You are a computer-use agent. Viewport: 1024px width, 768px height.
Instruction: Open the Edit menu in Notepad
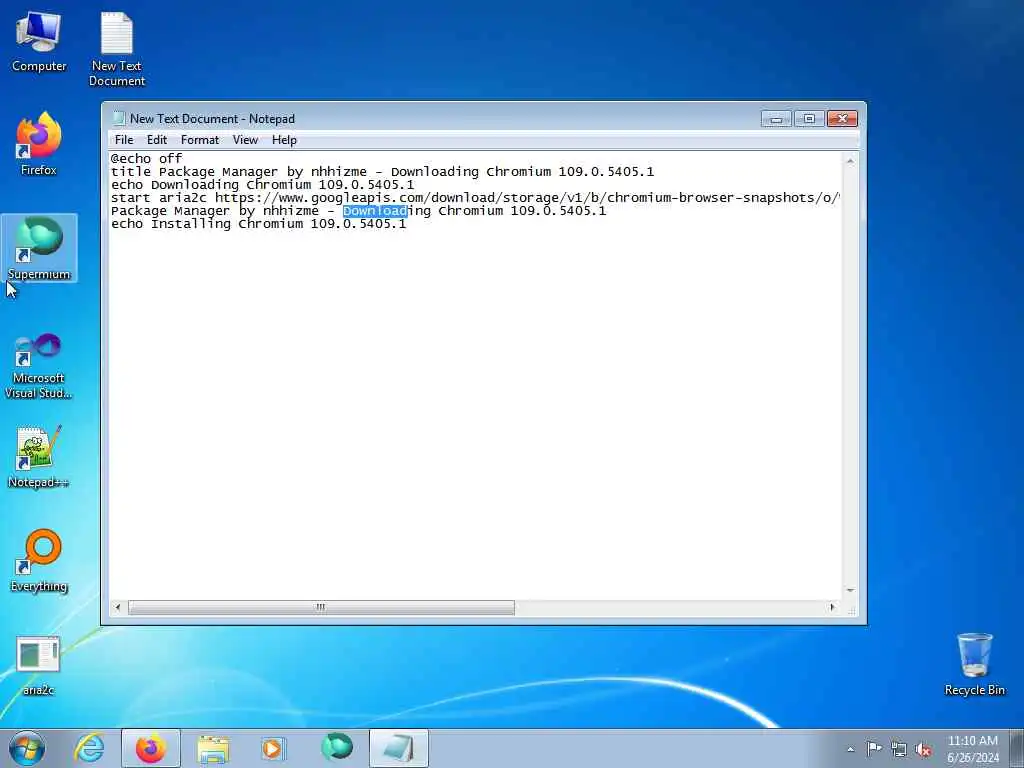click(x=157, y=140)
